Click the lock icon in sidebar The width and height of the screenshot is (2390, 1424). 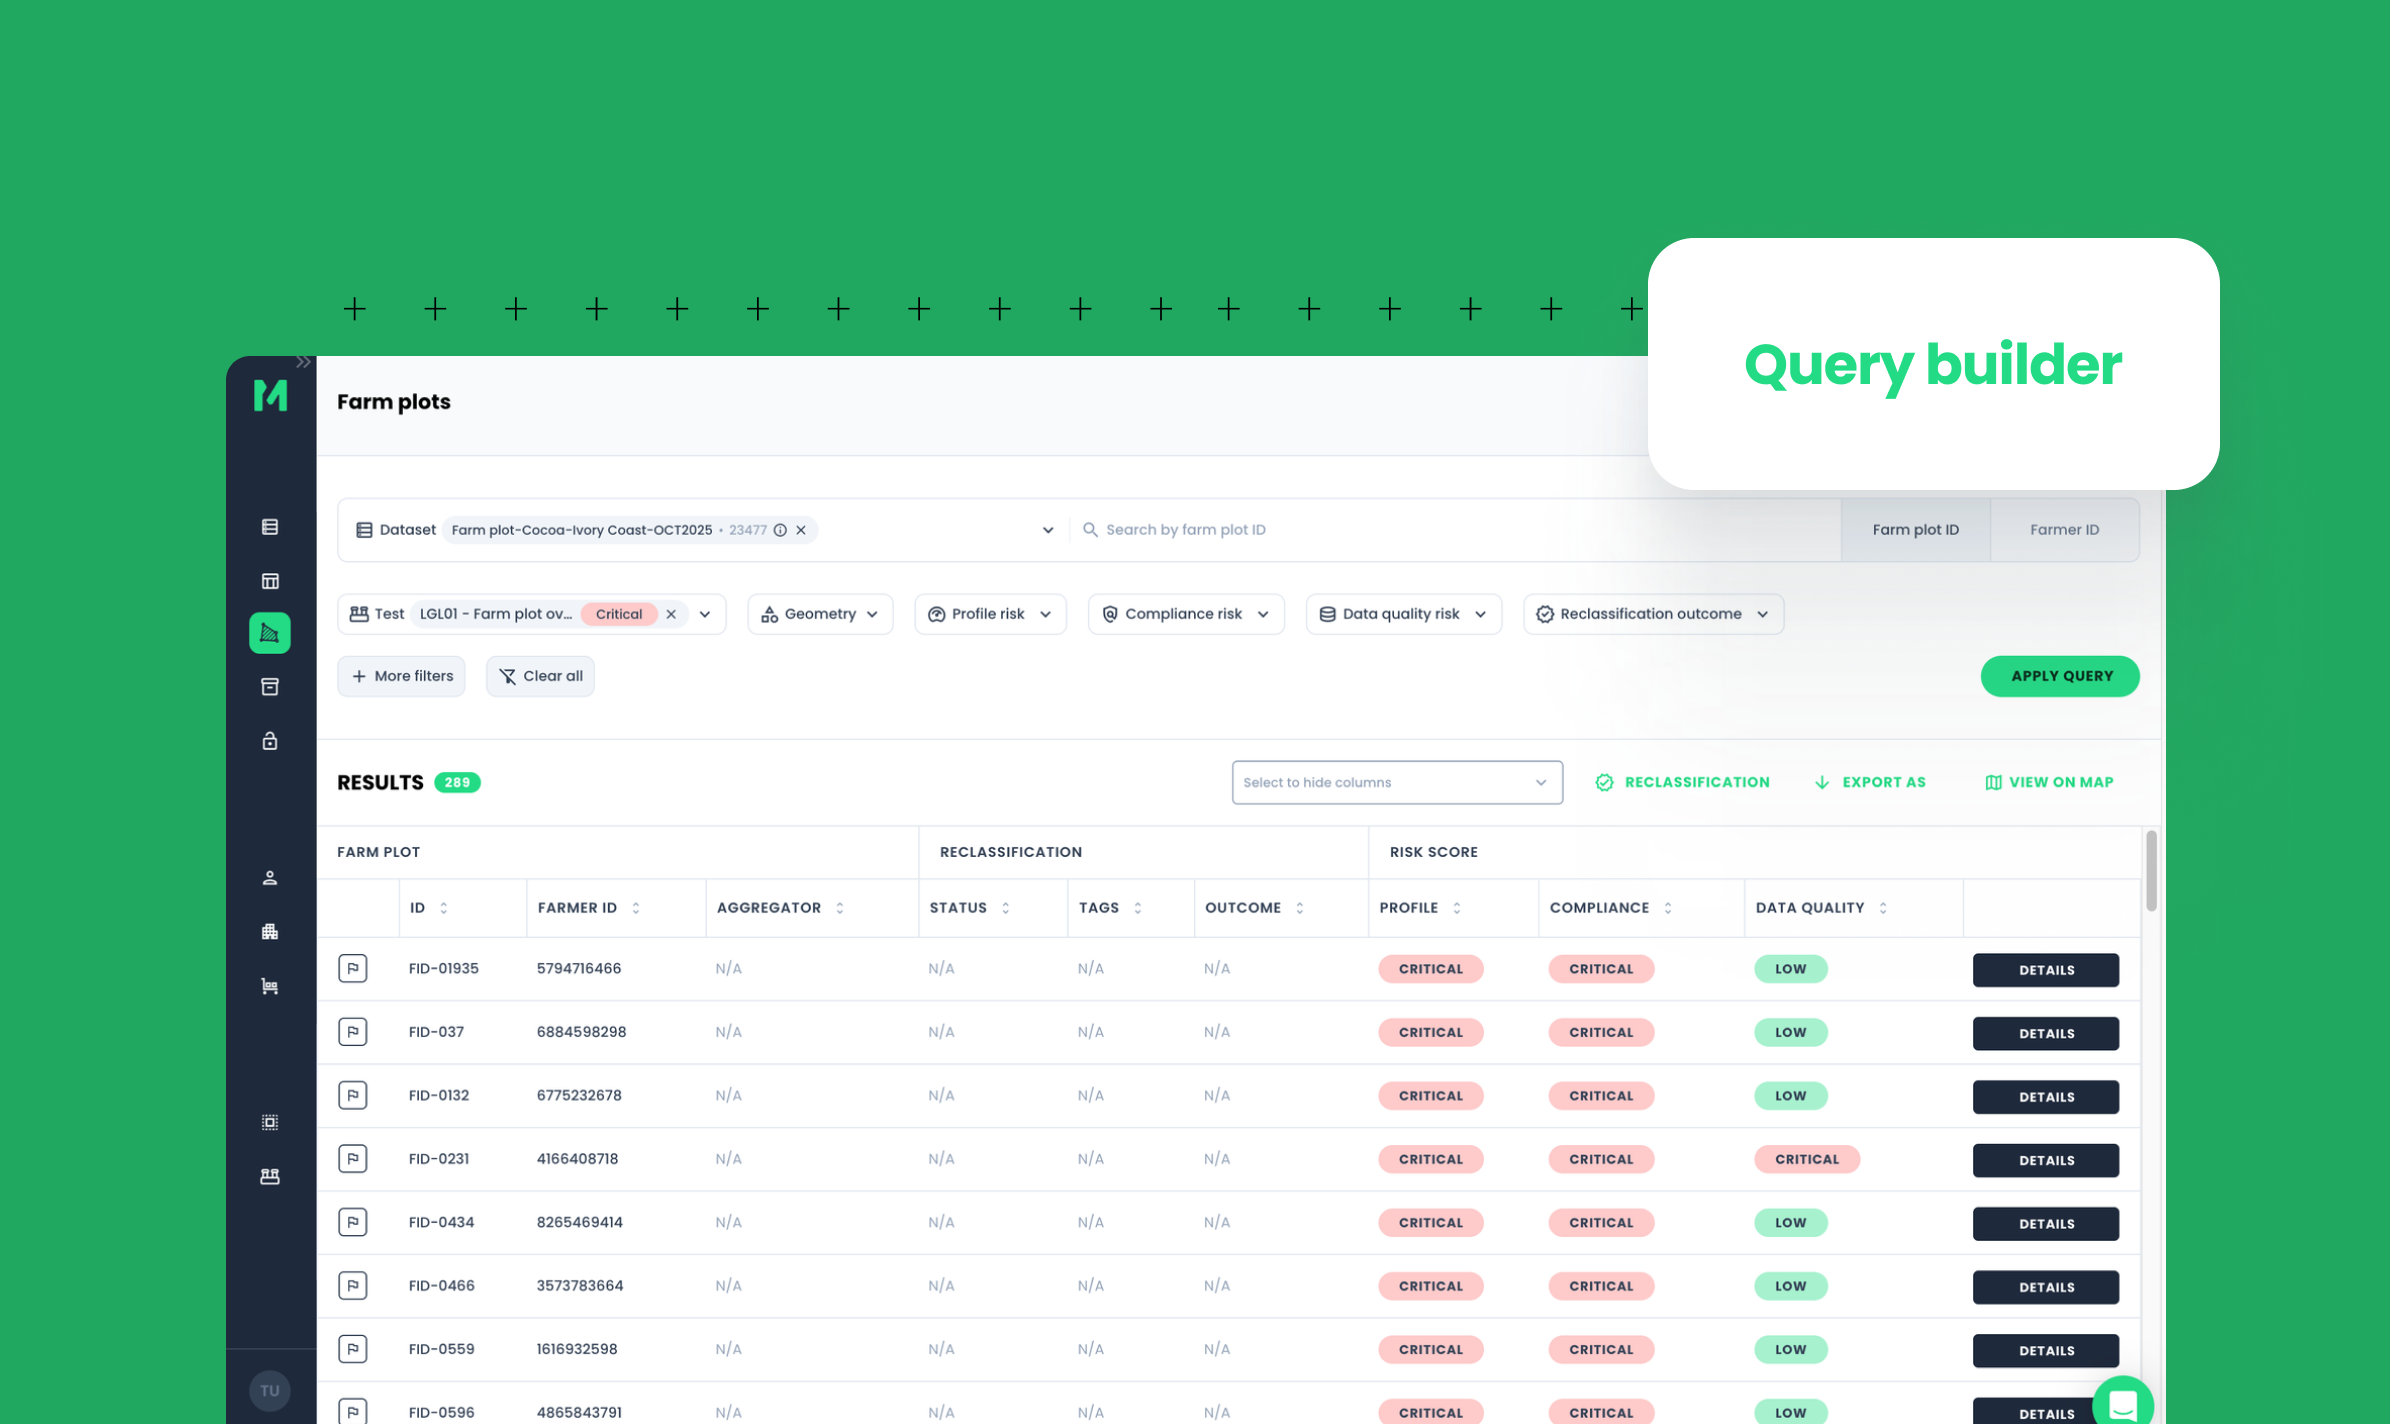point(269,741)
